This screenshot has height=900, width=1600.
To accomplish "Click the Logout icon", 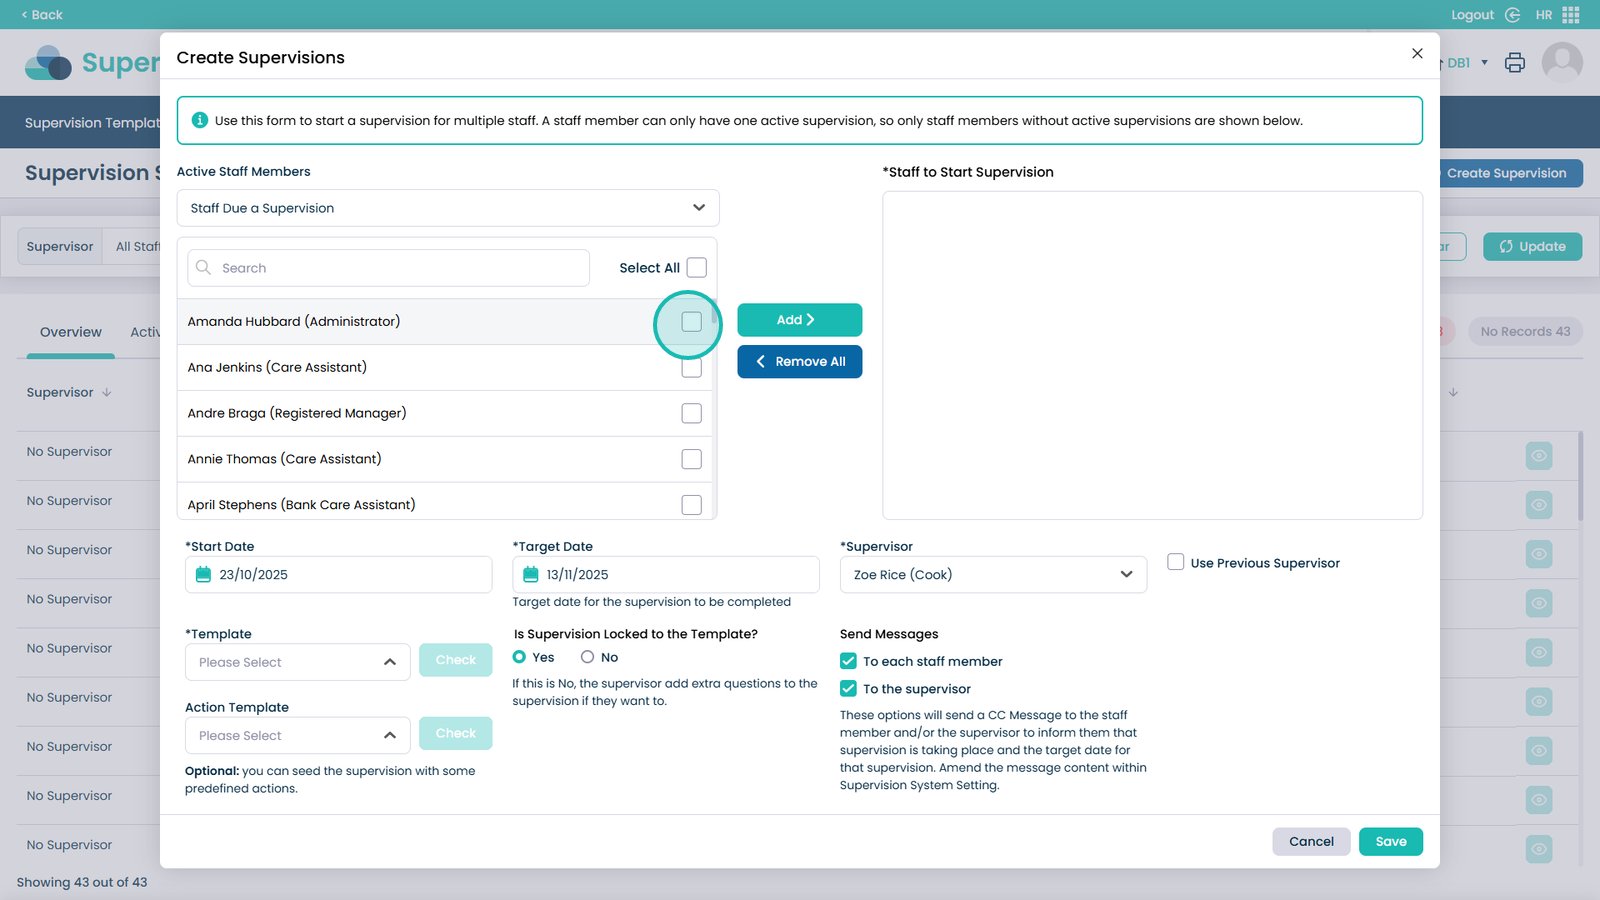I will click(1512, 15).
